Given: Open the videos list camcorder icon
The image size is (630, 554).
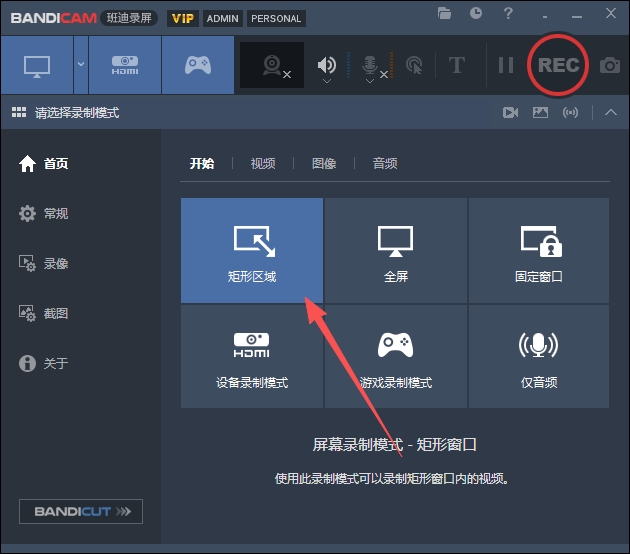Looking at the screenshot, I should click(510, 112).
